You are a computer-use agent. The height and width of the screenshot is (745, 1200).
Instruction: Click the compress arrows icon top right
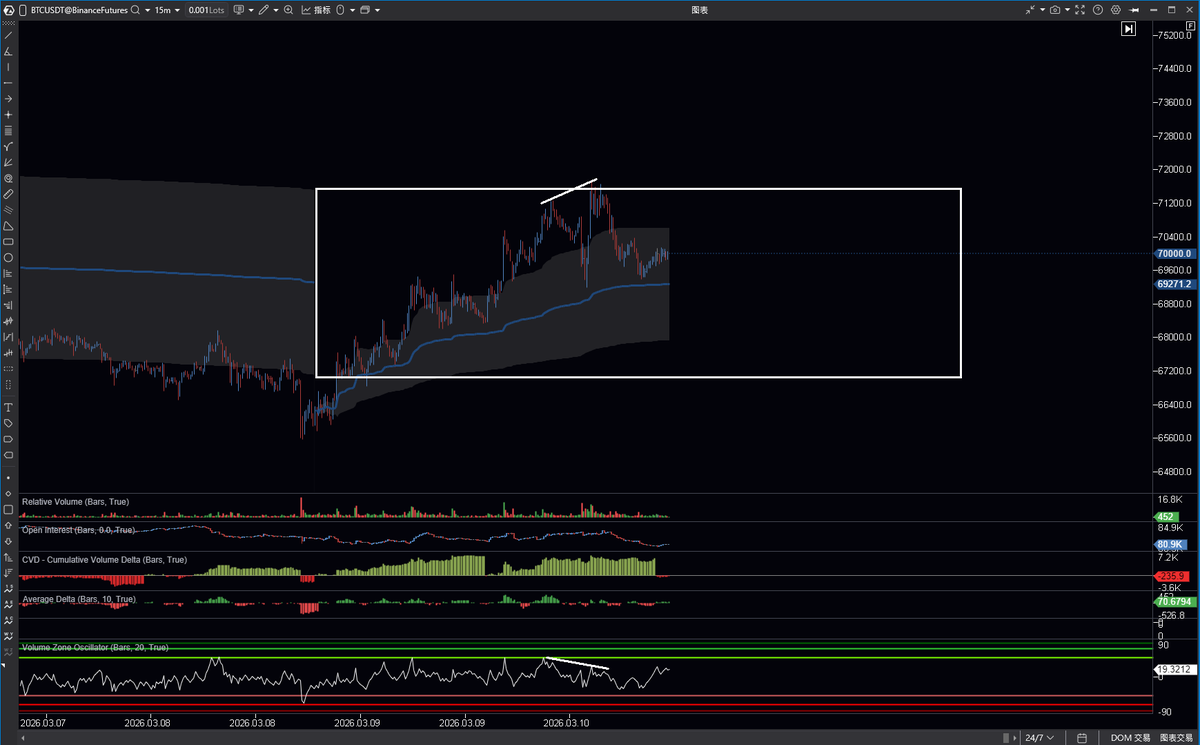coord(1030,10)
